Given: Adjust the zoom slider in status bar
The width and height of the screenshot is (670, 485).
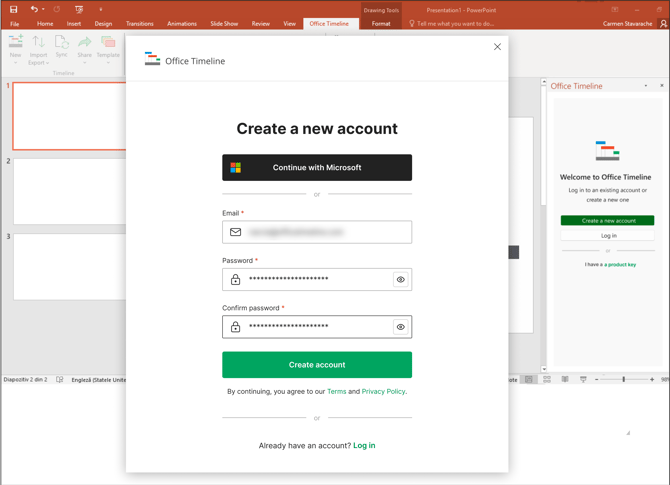Looking at the screenshot, I should [624, 380].
